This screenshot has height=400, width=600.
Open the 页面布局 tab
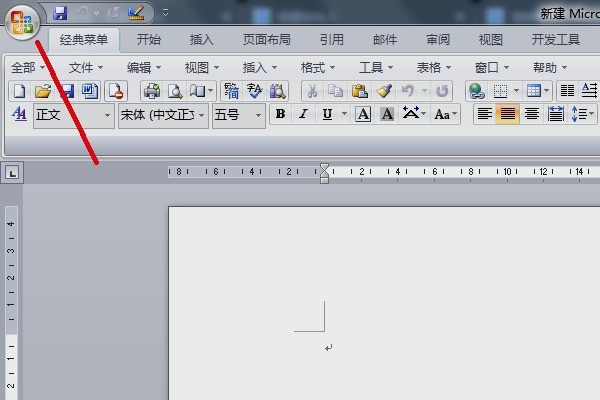point(267,40)
